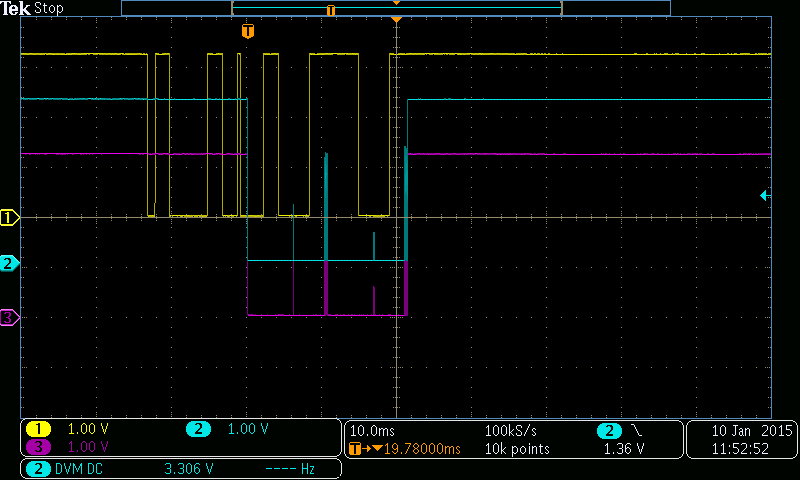
Task: Click the ---- Hz frequency readout
Action: click(x=290, y=469)
